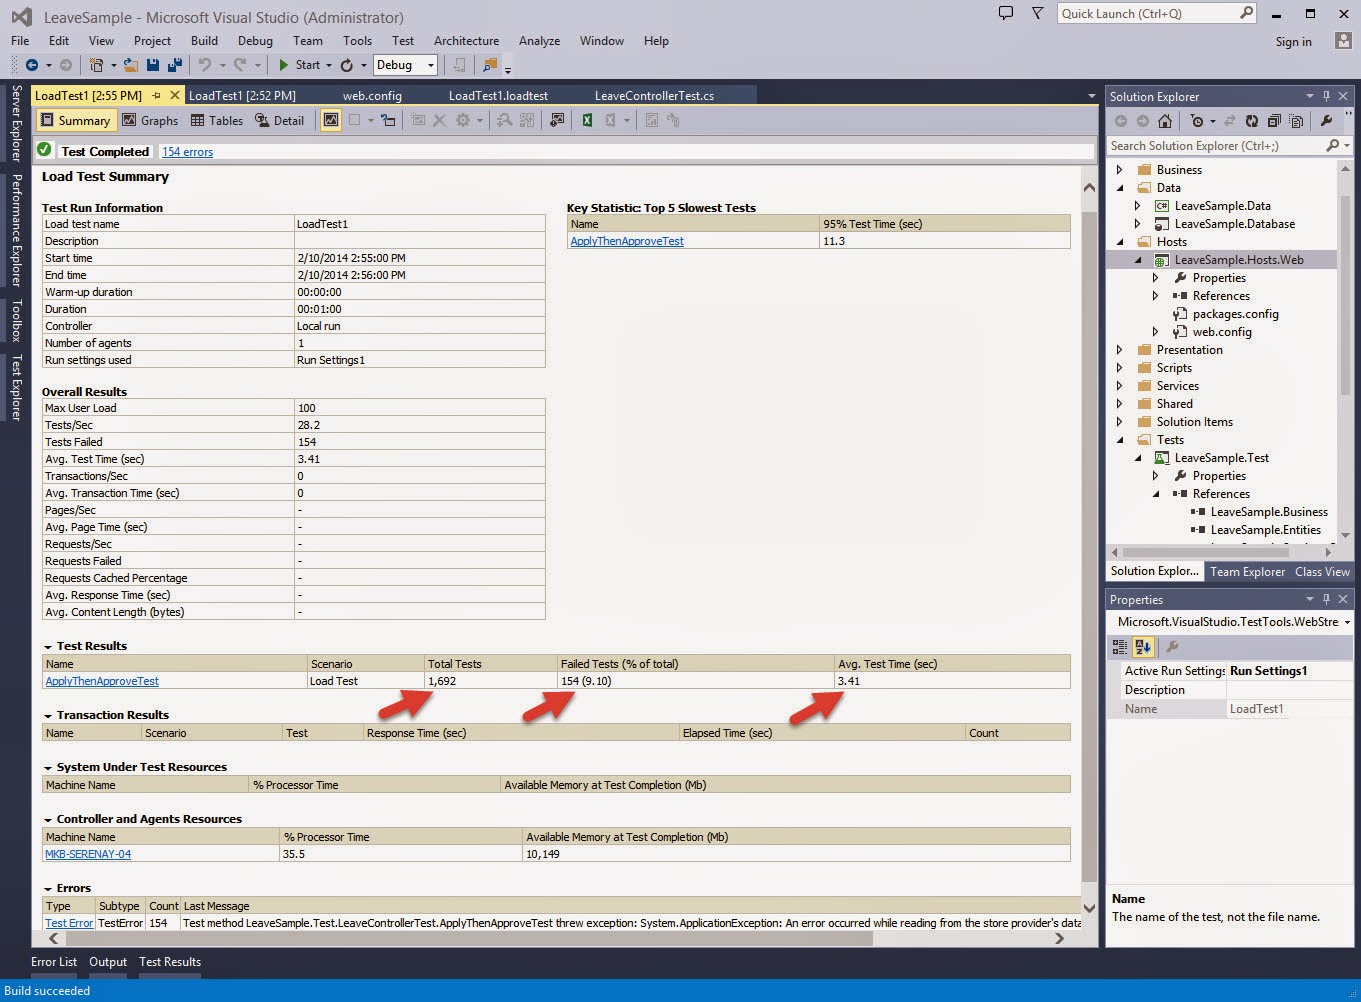Collapse the Transaction Results section
1361x1002 pixels.
pyautogui.click(x=48, y=715)
